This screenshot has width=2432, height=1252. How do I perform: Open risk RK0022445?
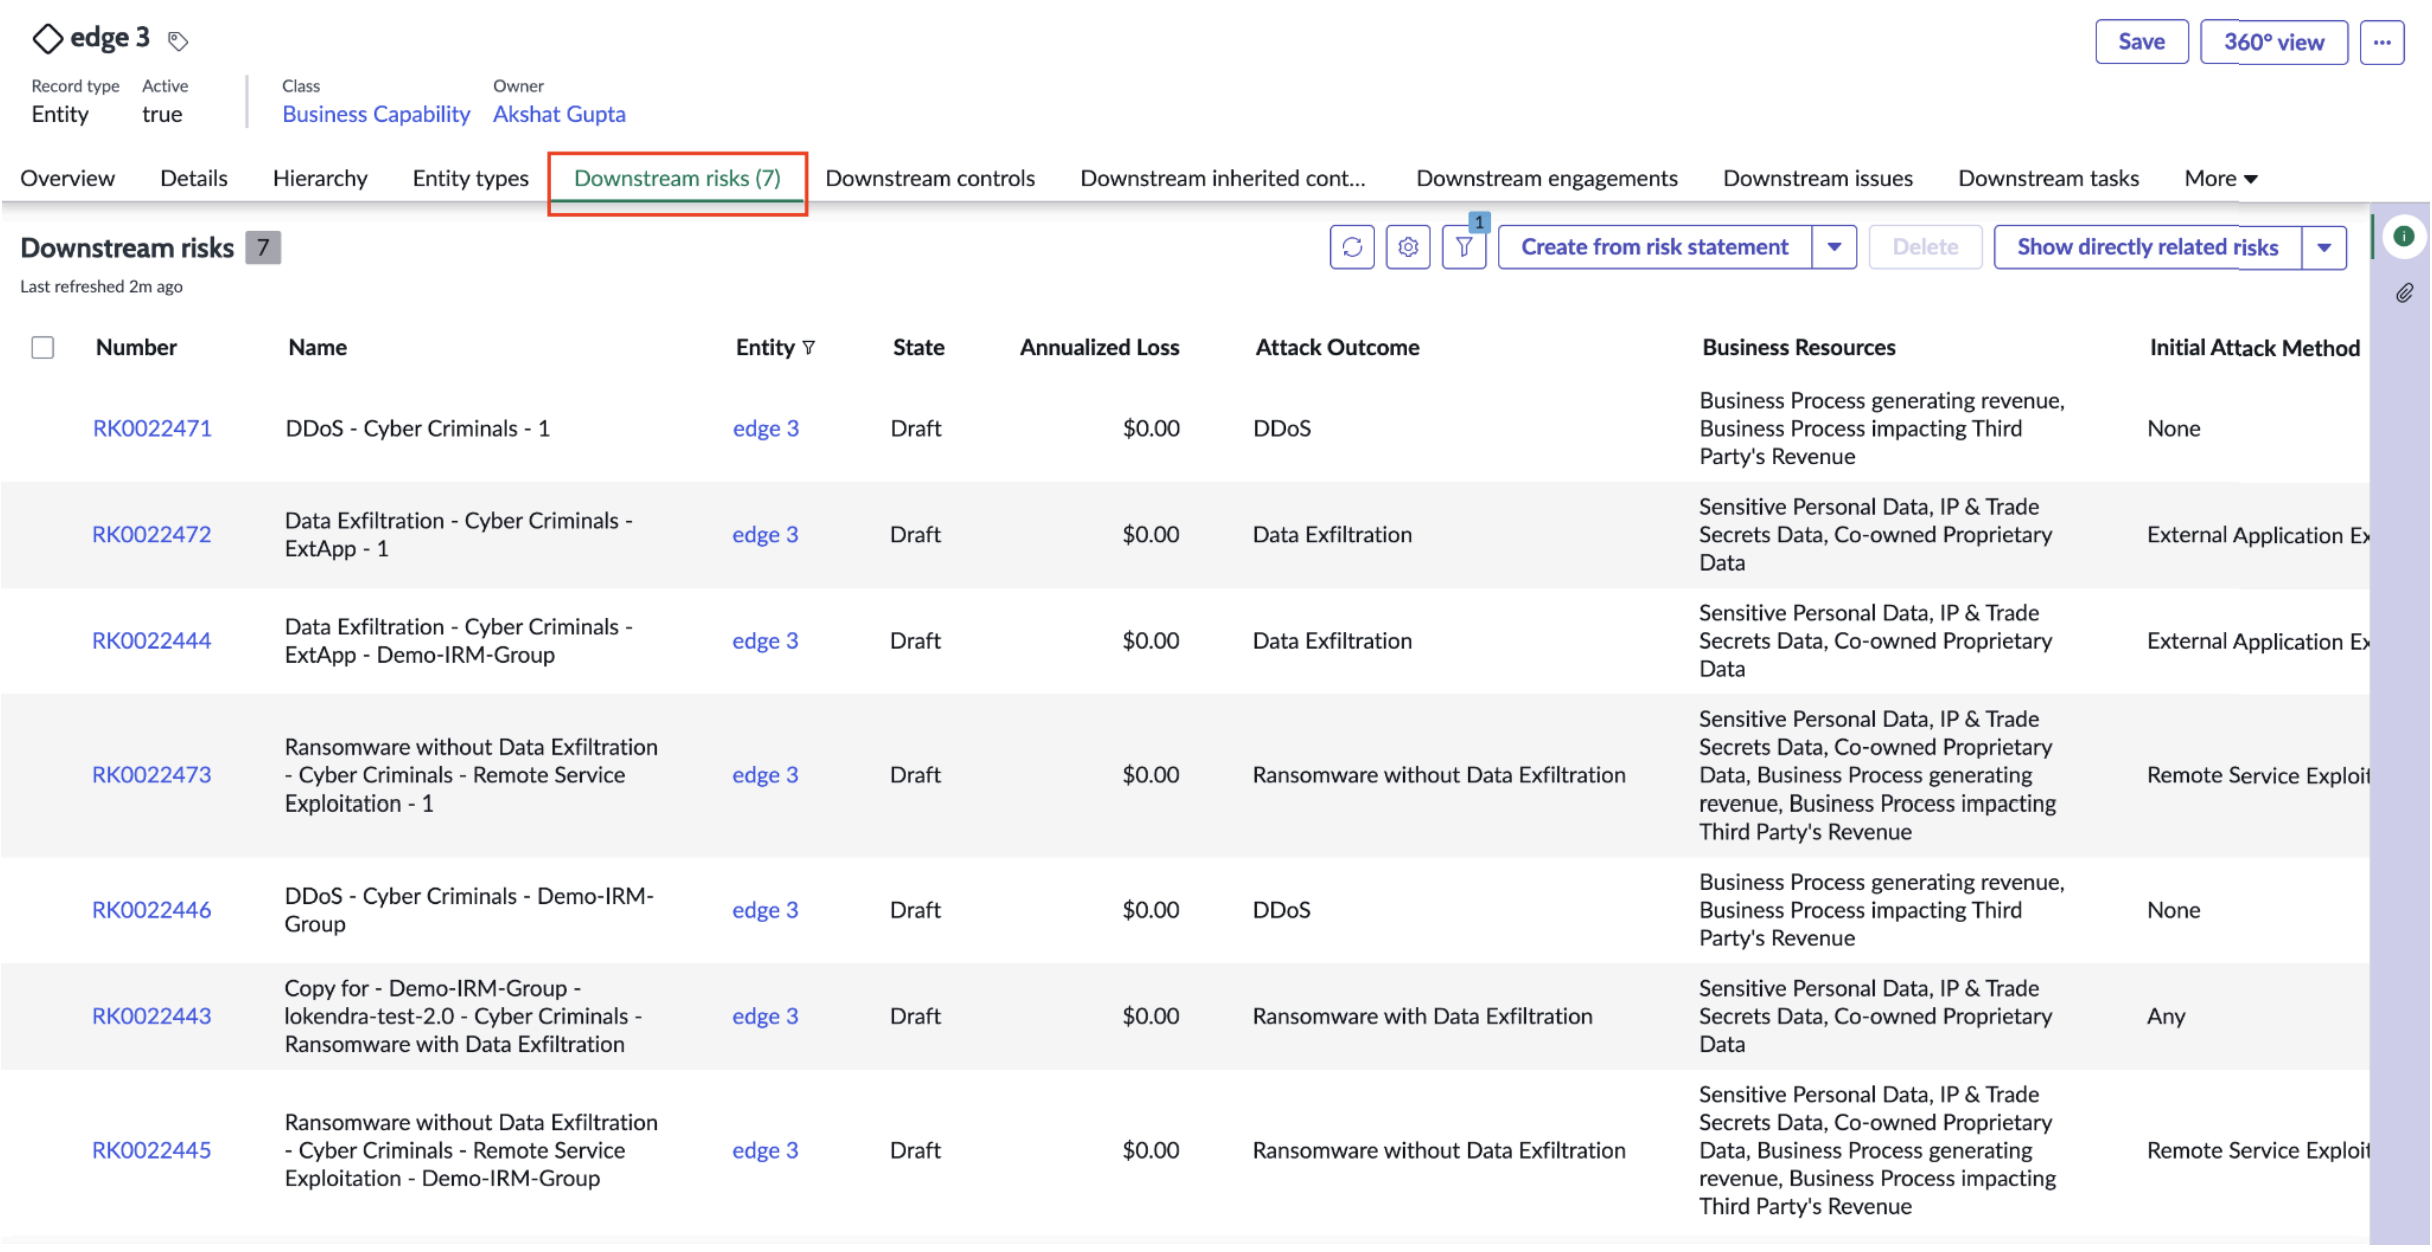[152, 1150]
